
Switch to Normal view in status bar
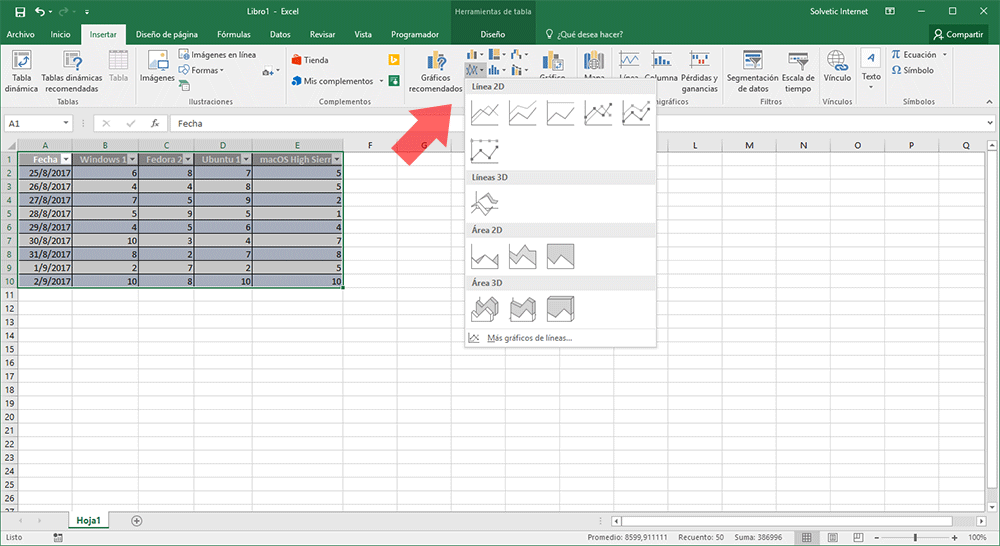click(x=807, y=538)
